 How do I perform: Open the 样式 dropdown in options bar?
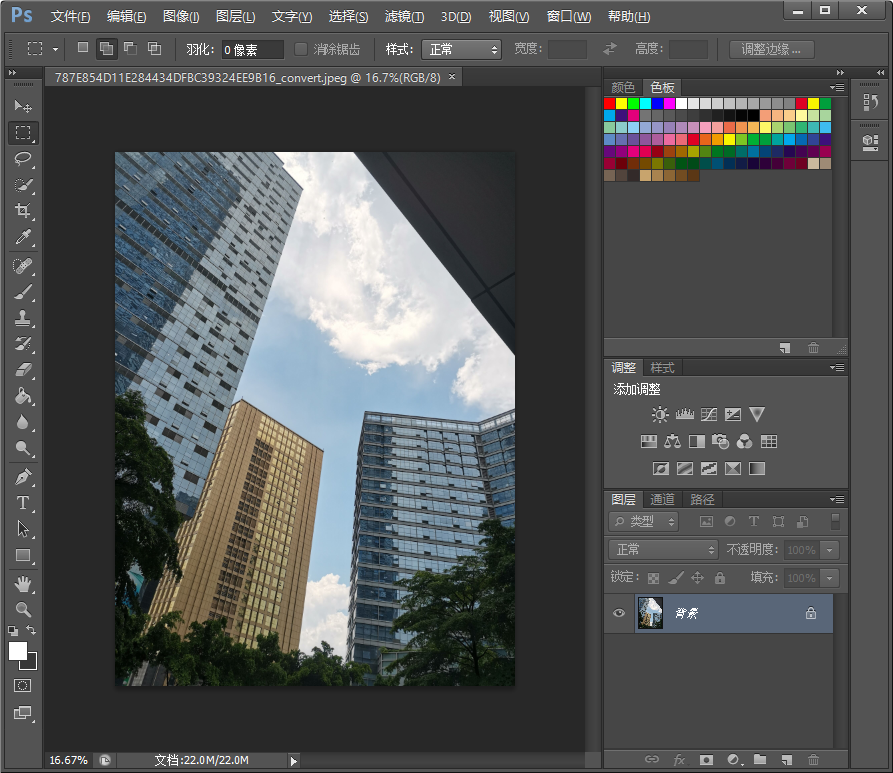(x=461, y=49)
